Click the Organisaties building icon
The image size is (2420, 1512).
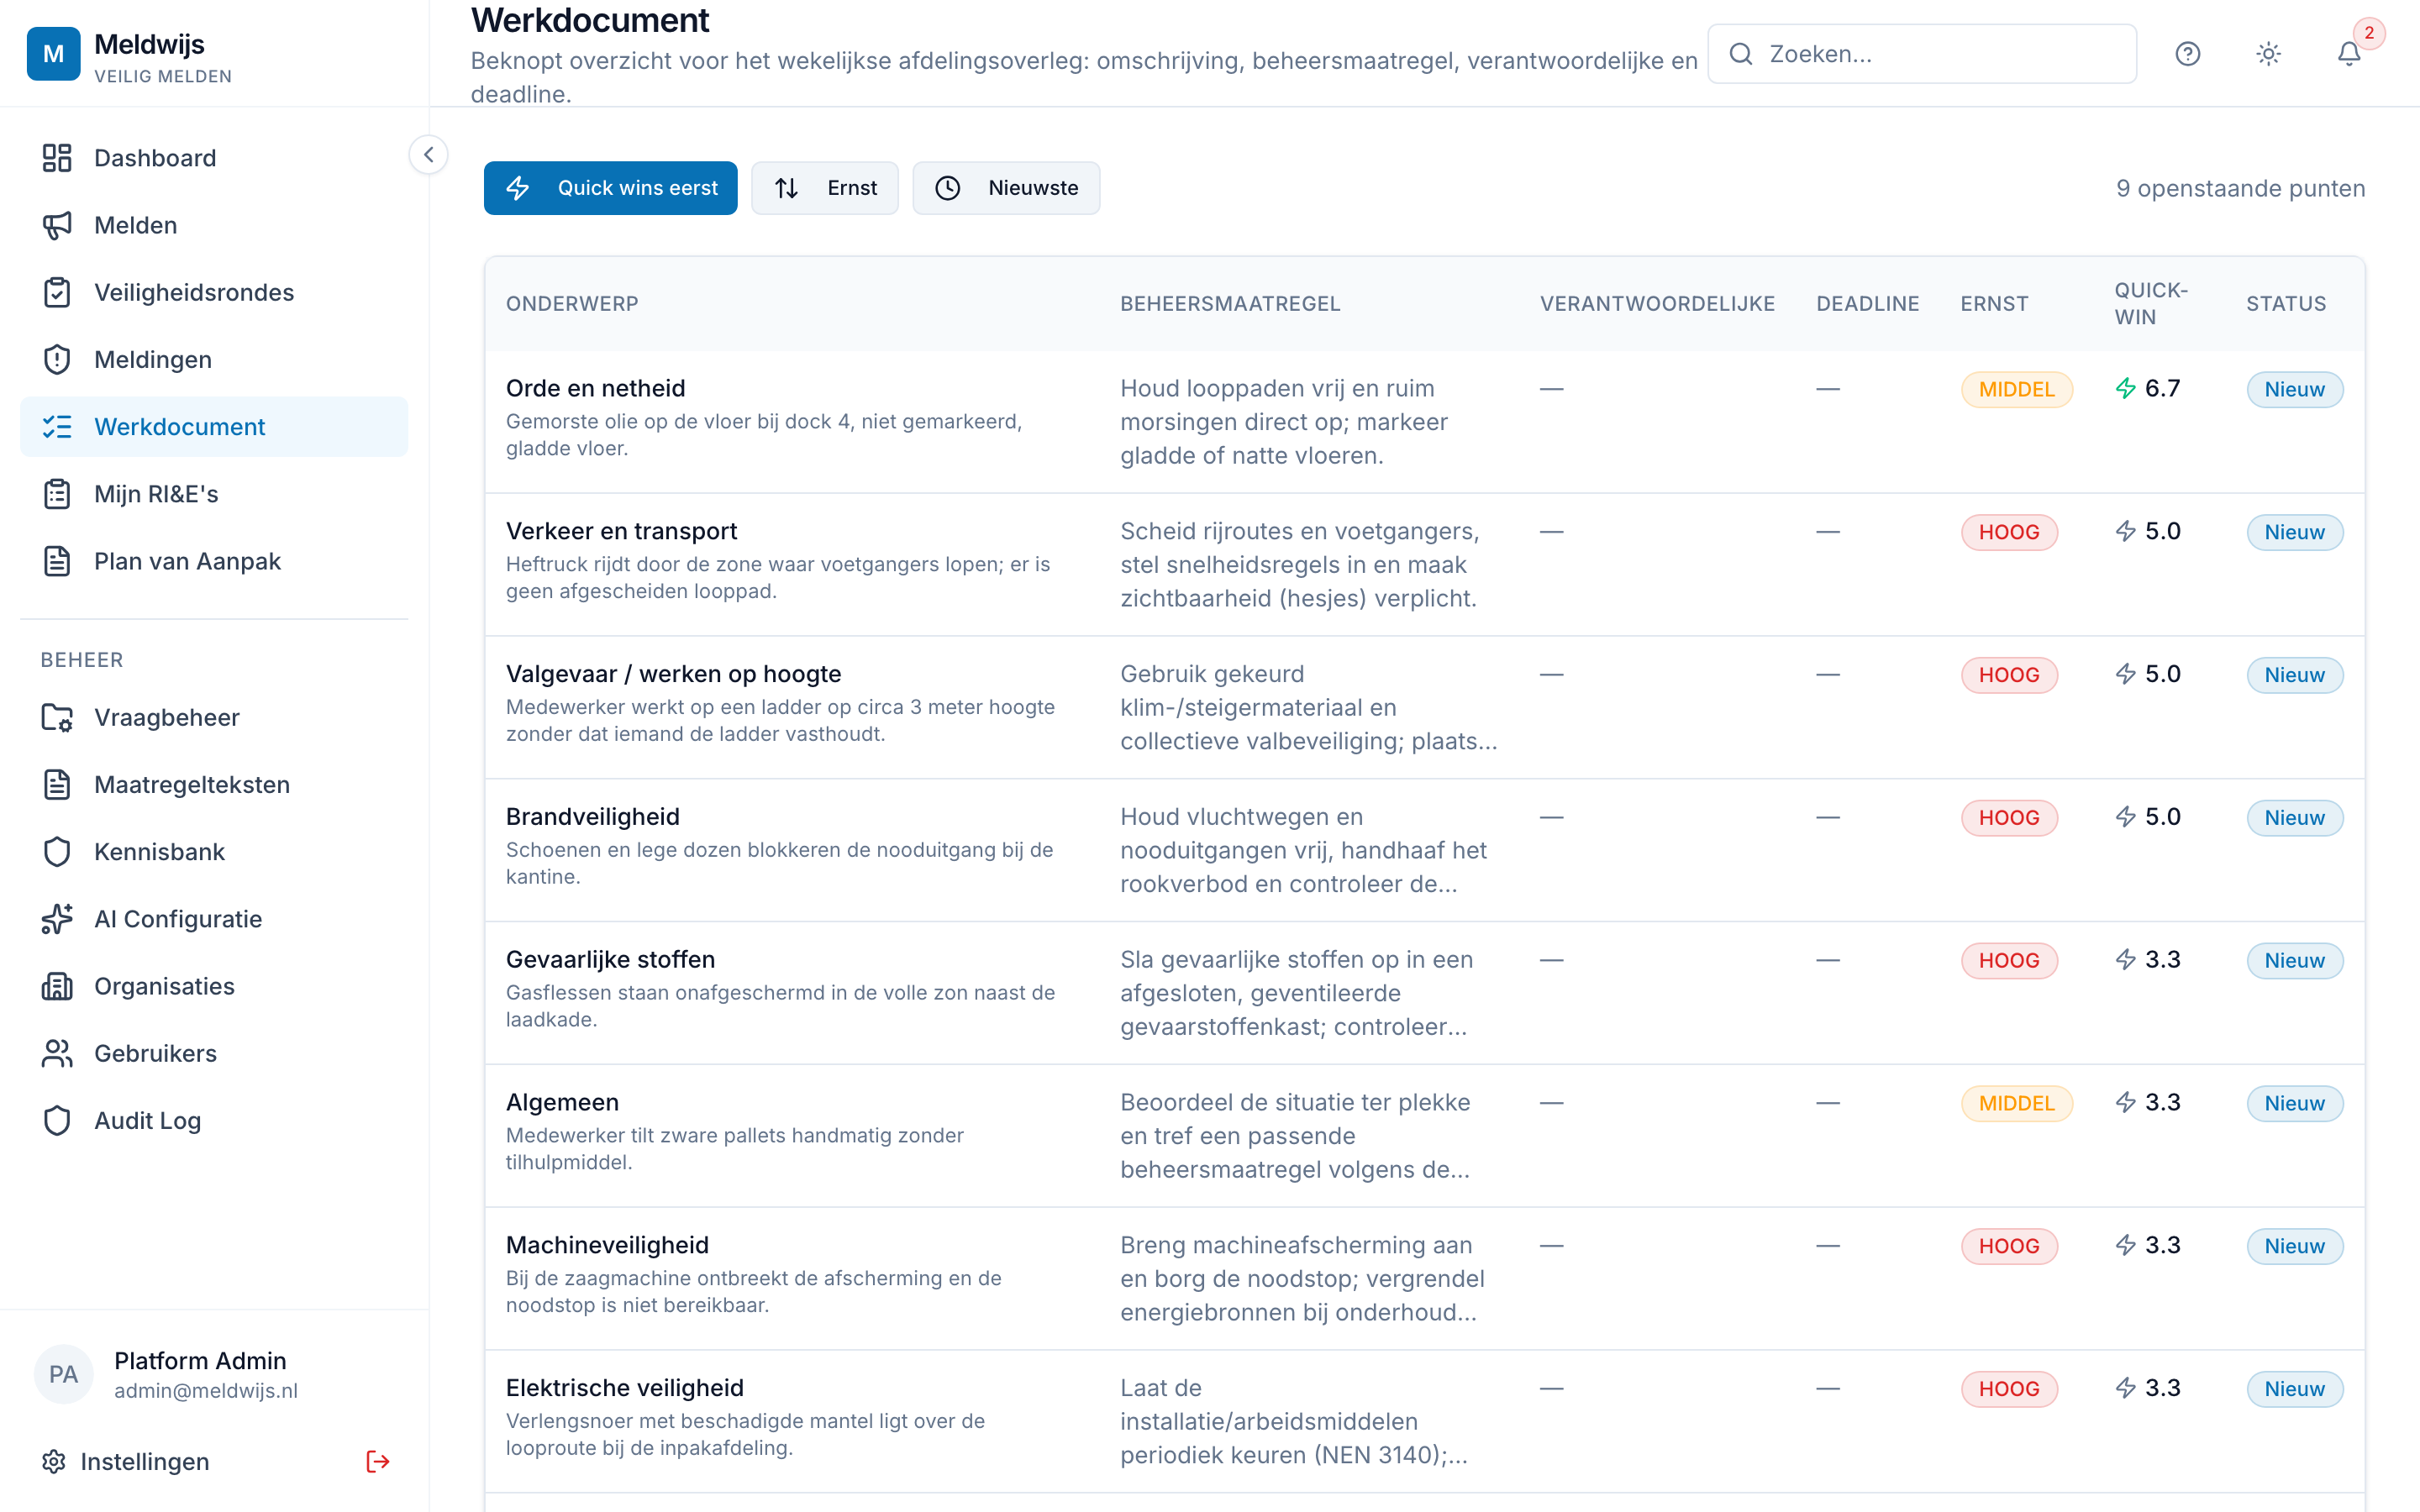click(57, 986)
